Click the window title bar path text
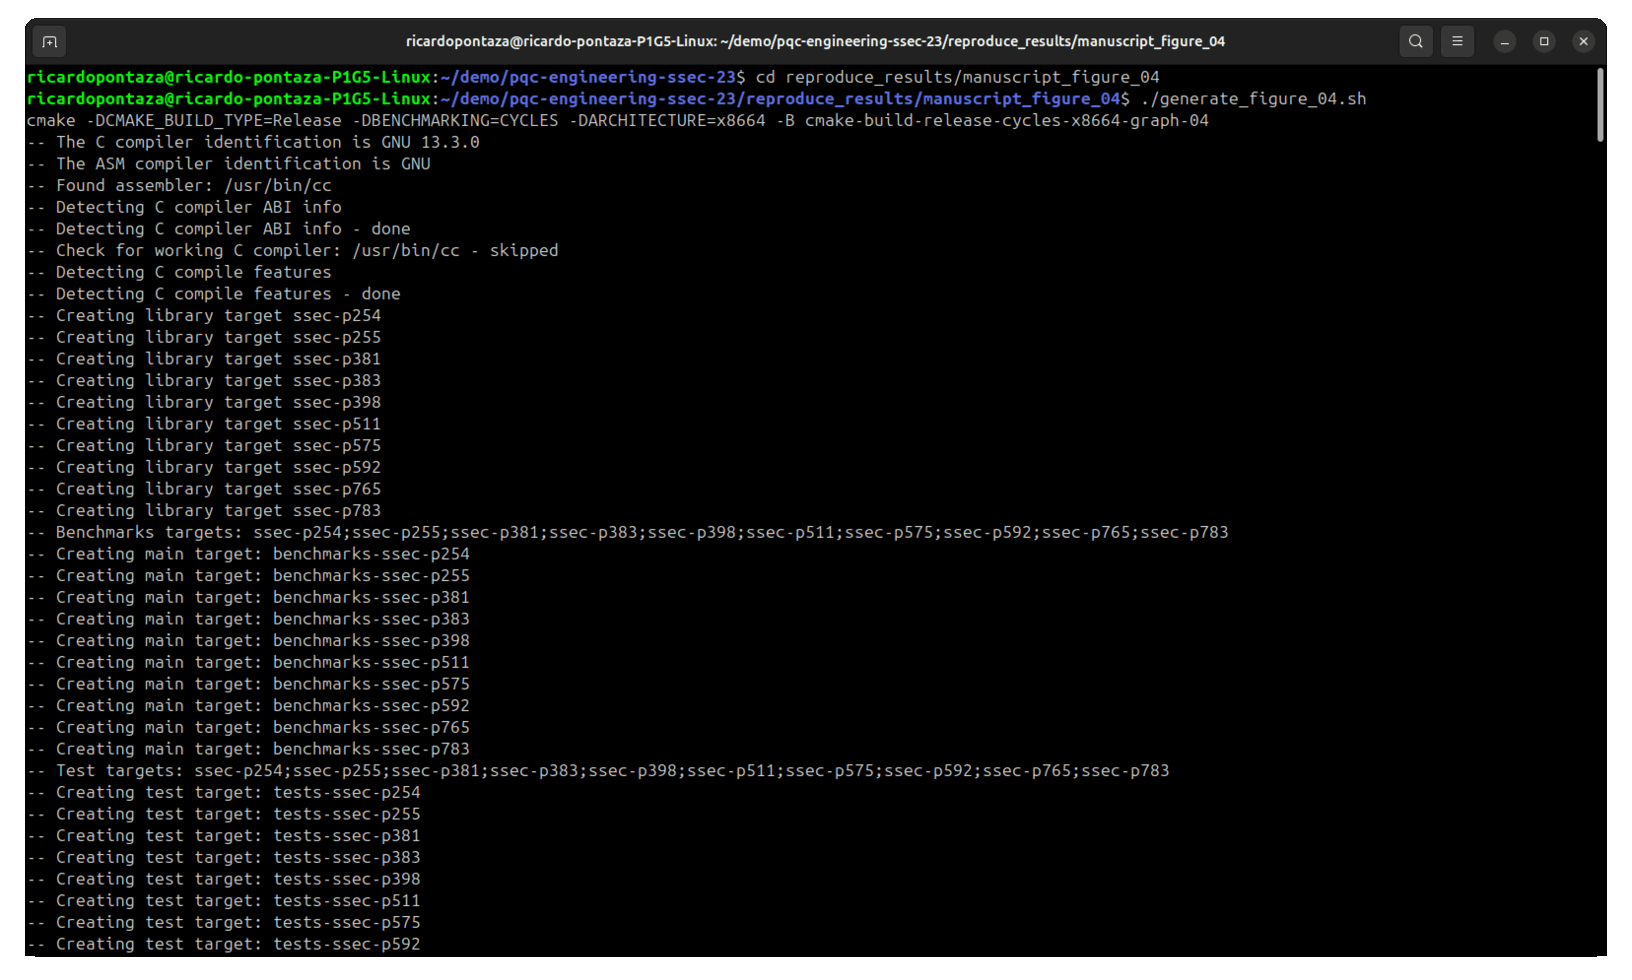The height and width of the screenshot is (980, 1632). click(815, 41)
